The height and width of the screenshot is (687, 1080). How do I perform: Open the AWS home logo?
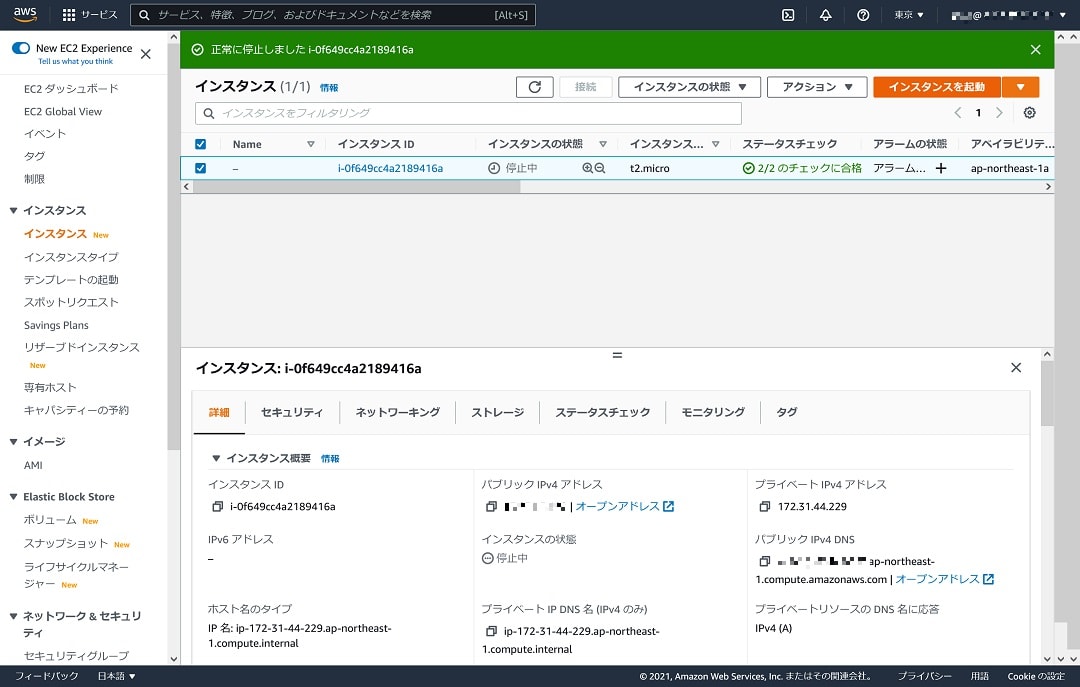tap(25, 14)
